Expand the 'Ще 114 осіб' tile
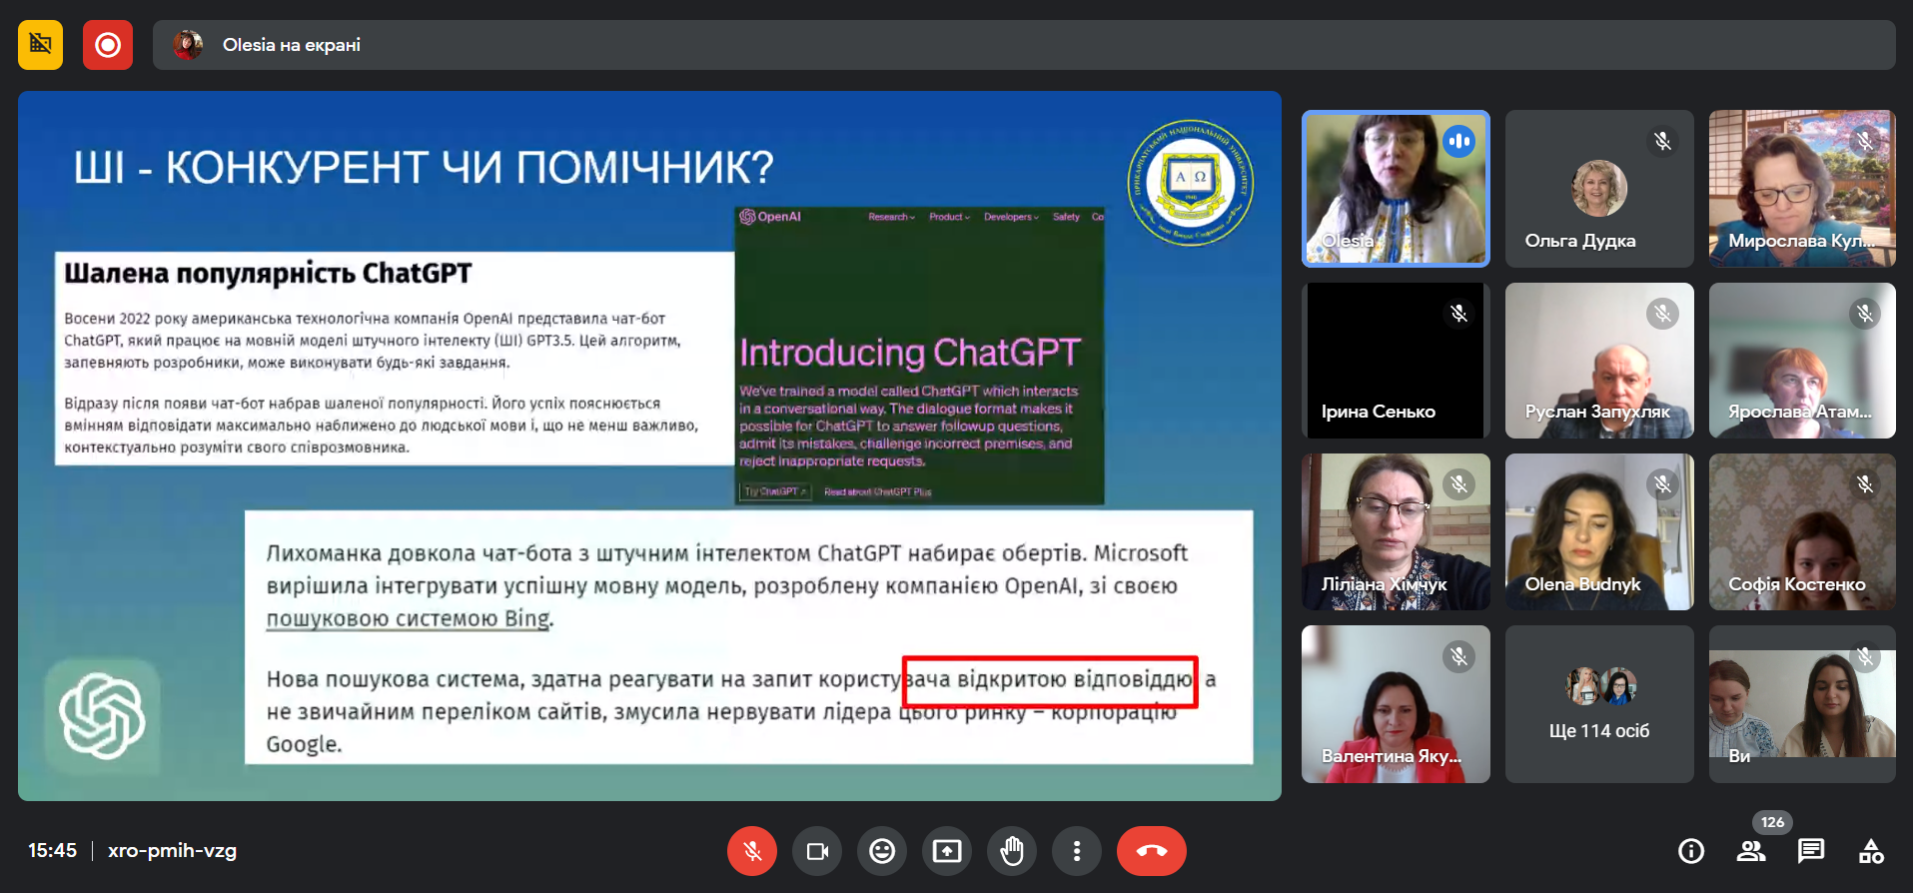 coord(1599,704)
